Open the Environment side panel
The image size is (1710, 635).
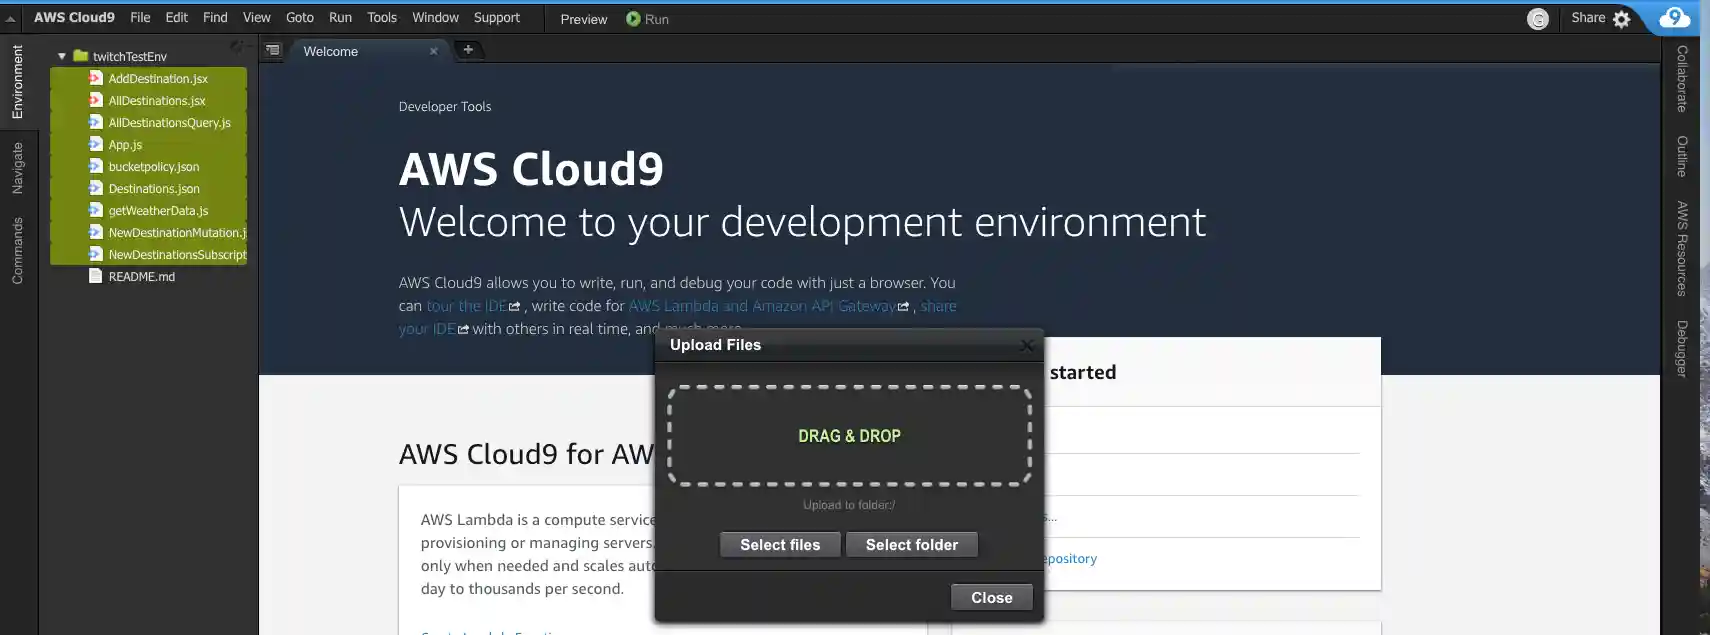pos(17,82)
